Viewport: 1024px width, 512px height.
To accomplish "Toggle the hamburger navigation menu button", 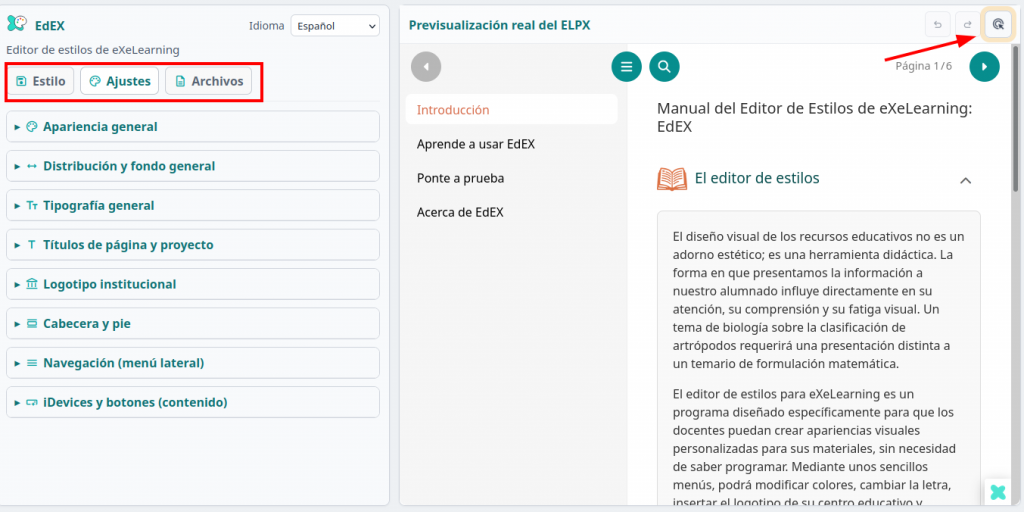I will tap(627, 67).
